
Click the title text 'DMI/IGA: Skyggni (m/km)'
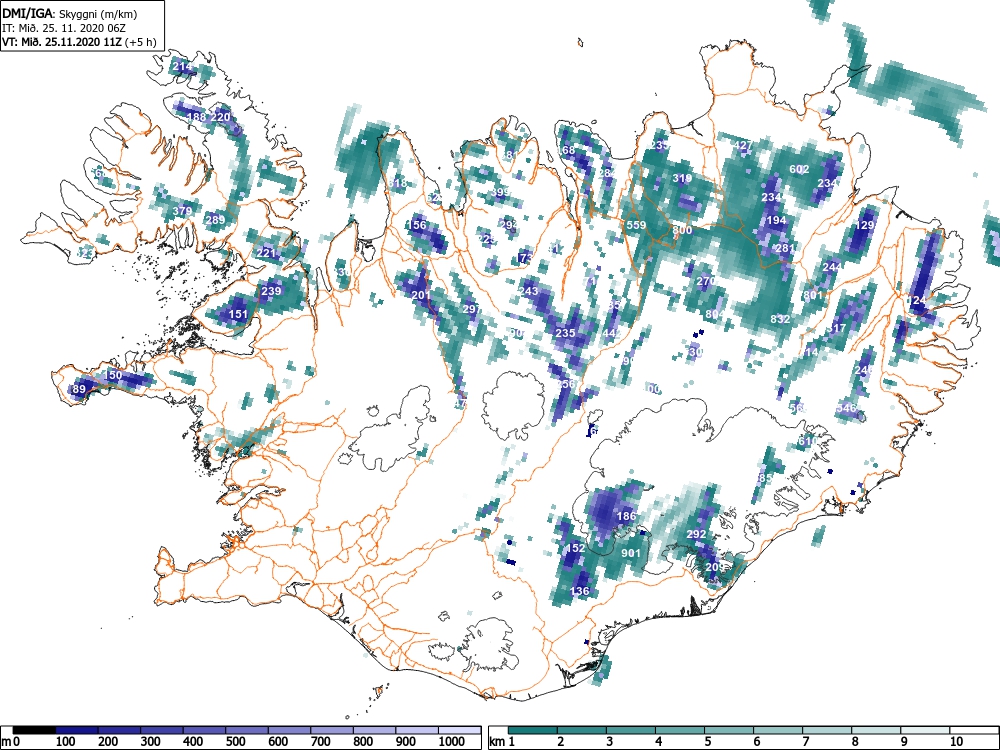[x=70, y=13]
